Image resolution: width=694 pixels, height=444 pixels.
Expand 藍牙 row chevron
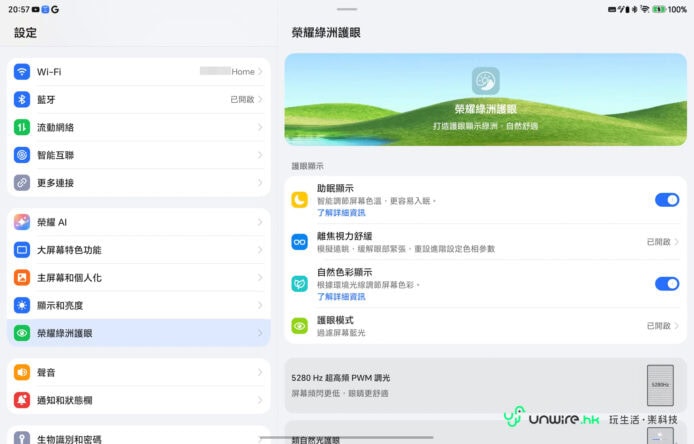pos(260,100)
